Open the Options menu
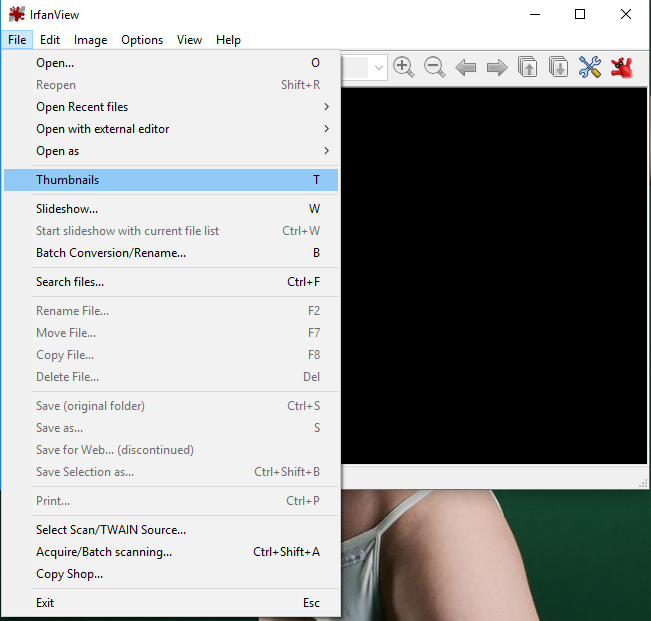 (142, 40)
